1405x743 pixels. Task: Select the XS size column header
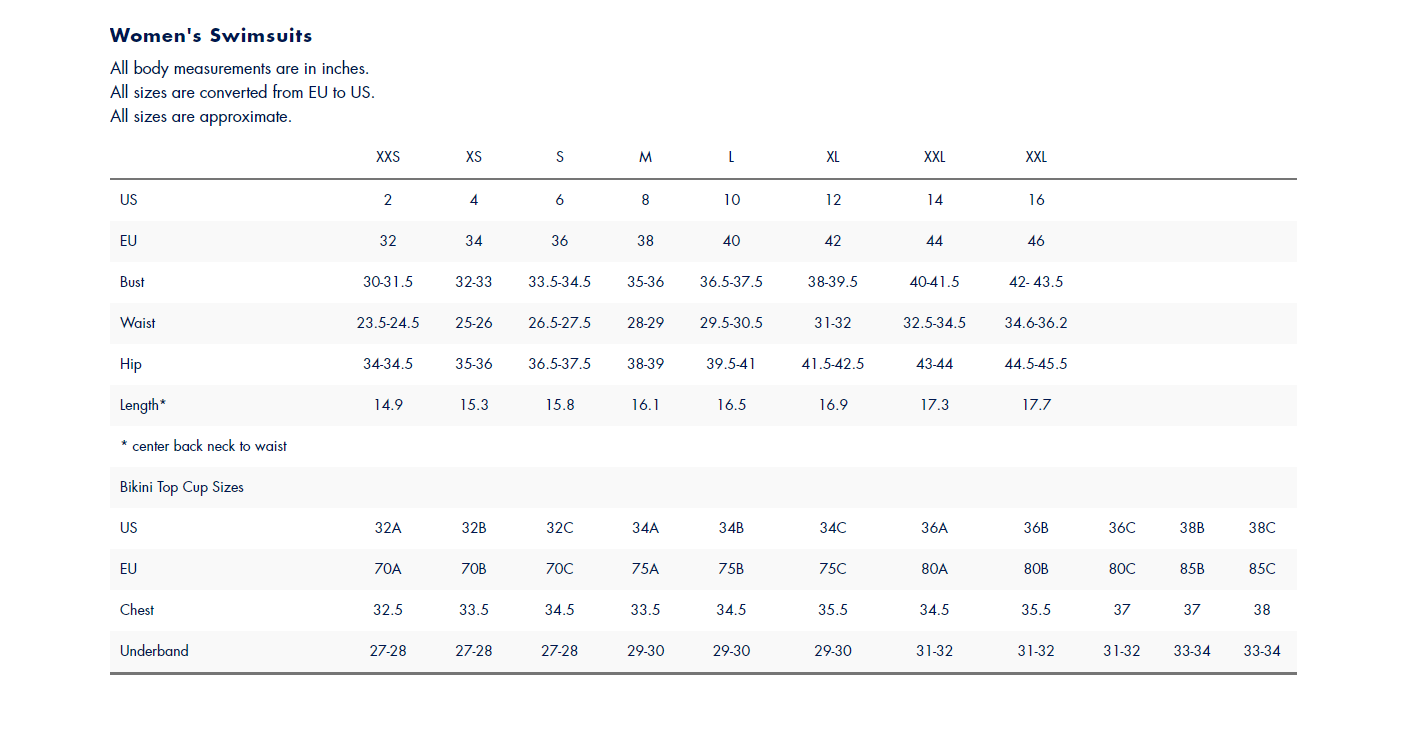474,158
